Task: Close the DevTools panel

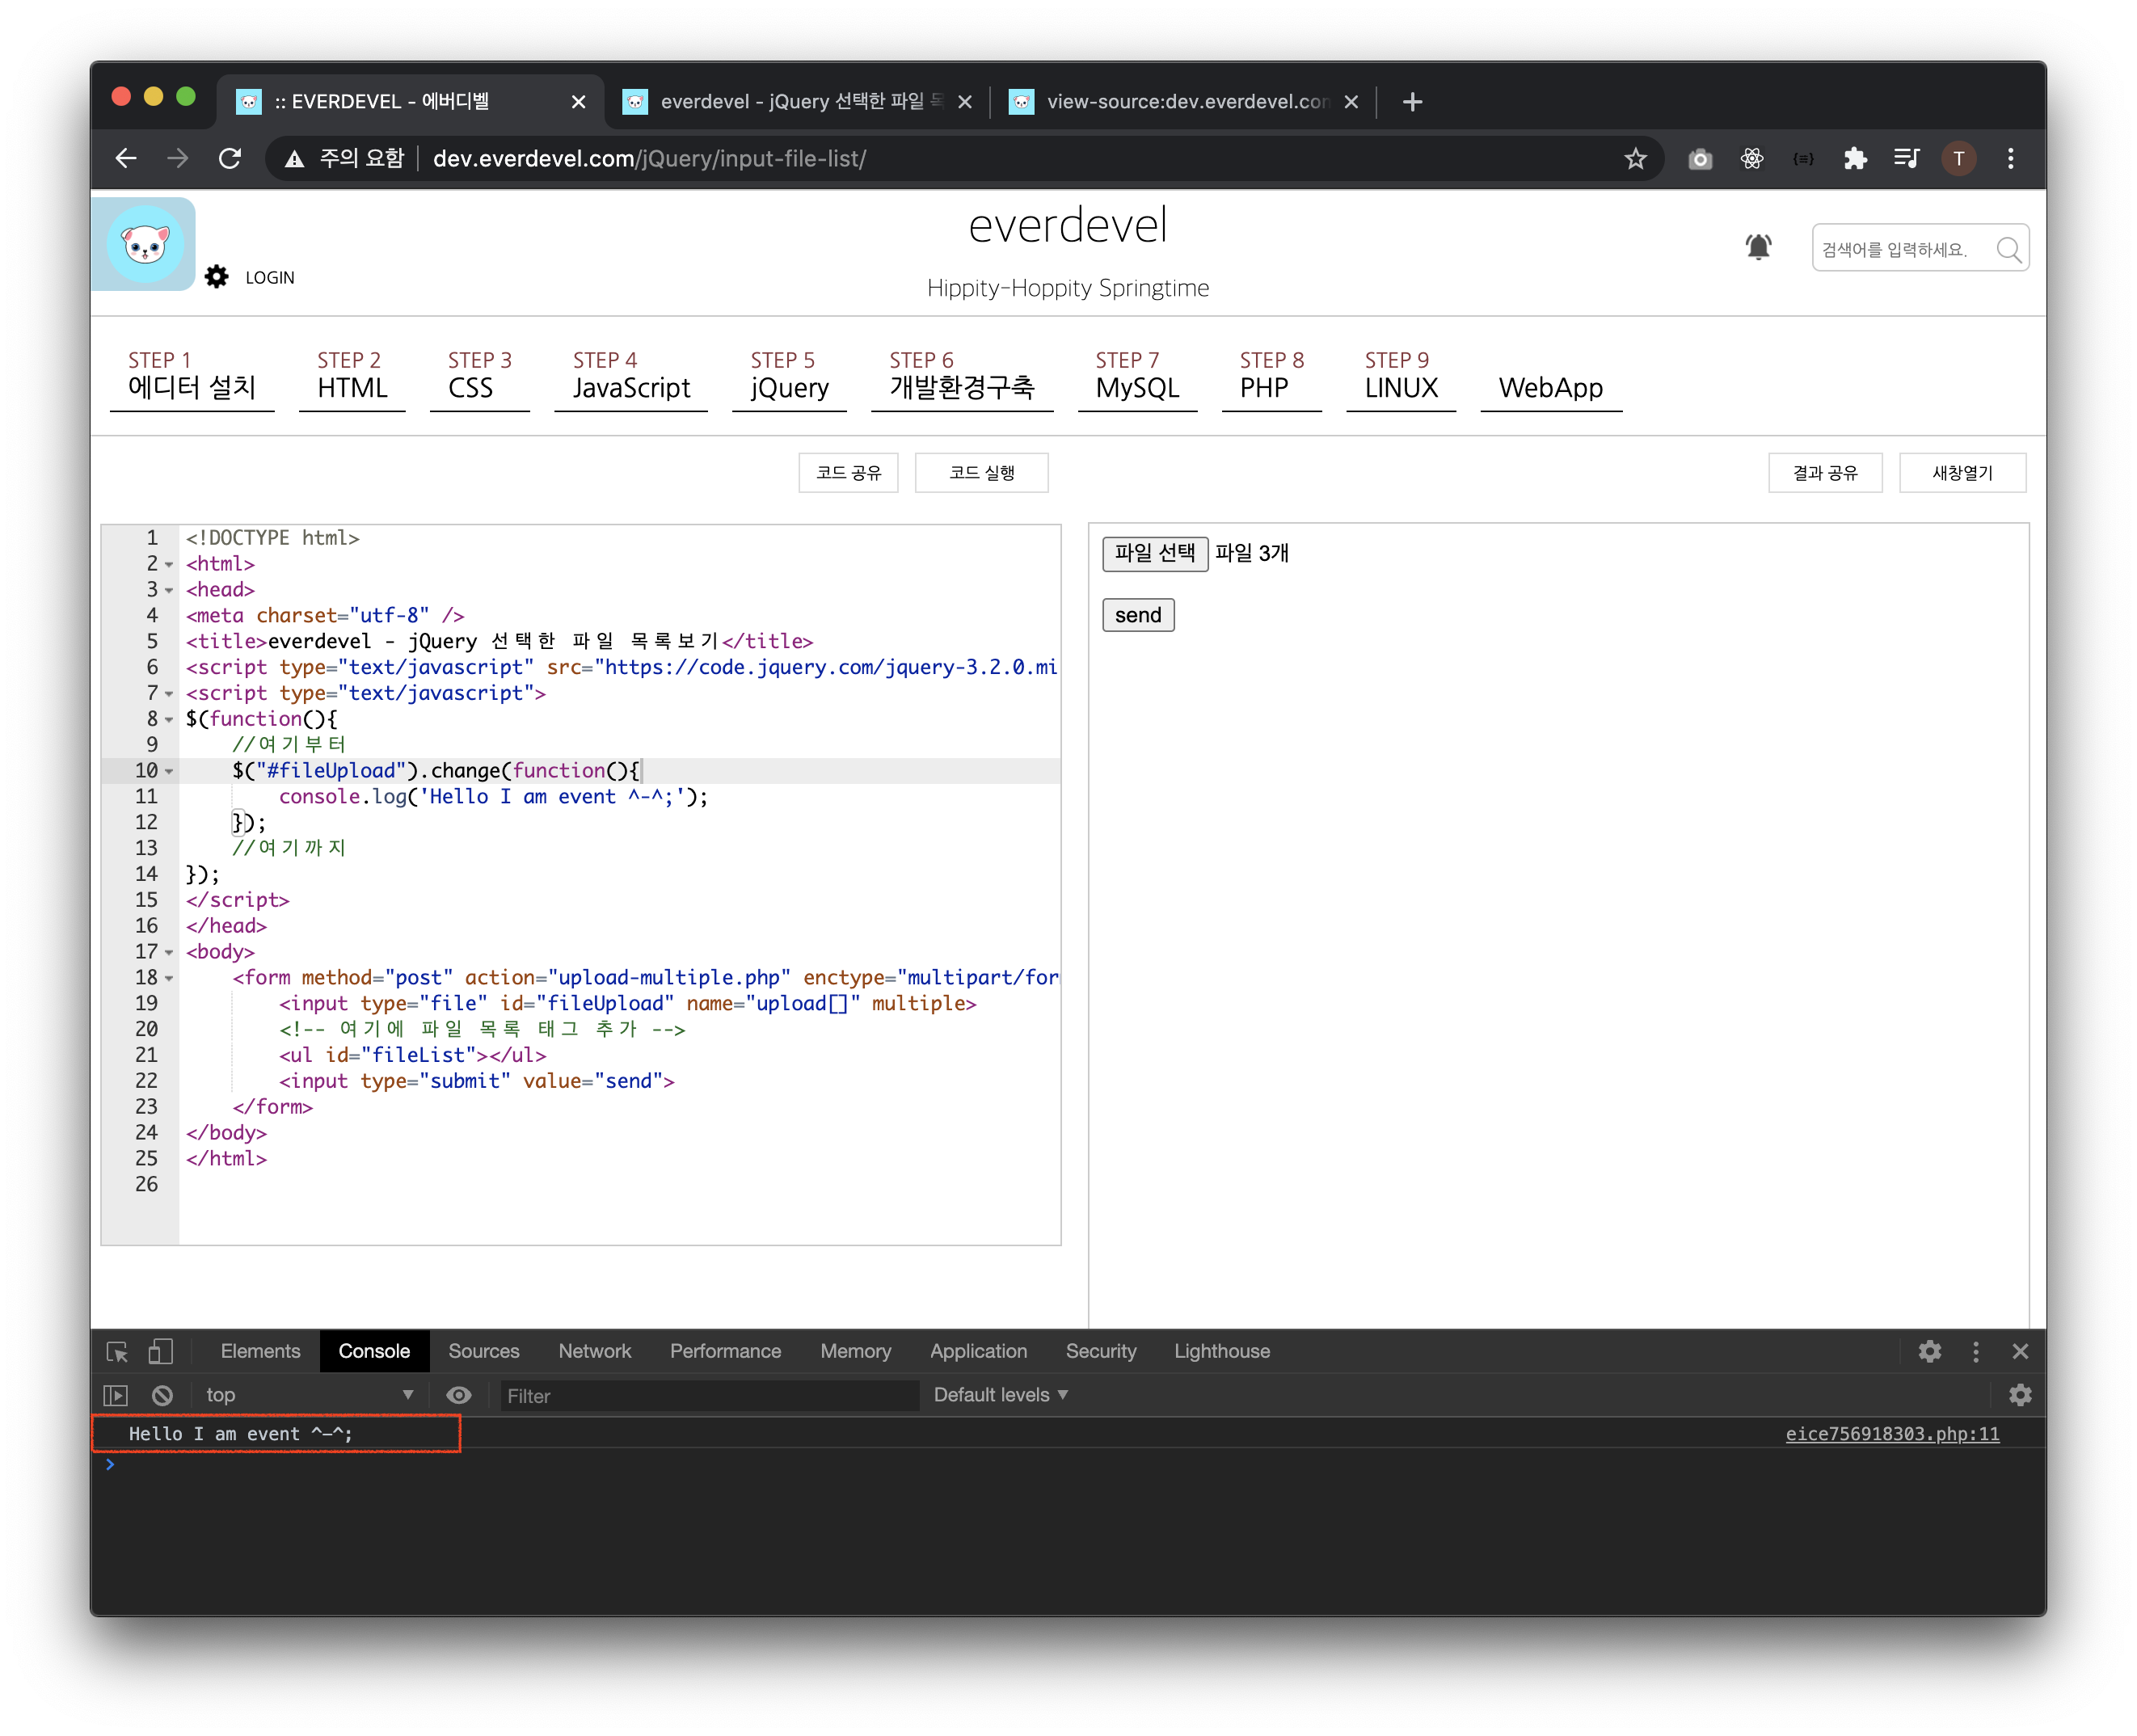Action: pyautogui.click(x=2020, y=1351)
